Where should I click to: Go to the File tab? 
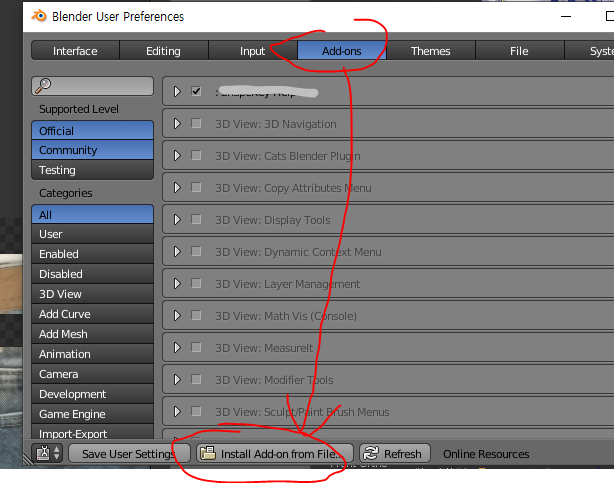pyautogui.click(x=519, y=51)
